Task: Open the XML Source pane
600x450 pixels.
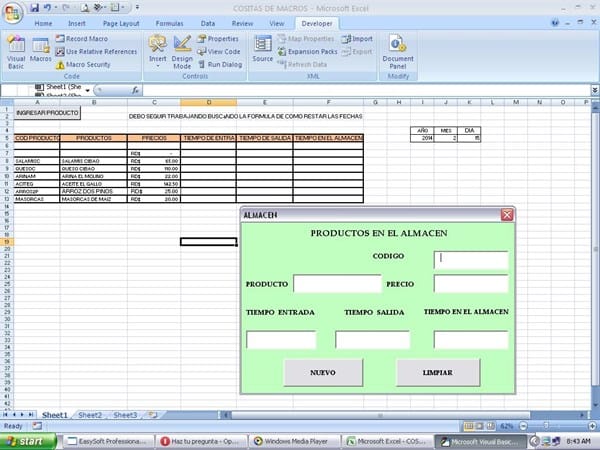Action: [x=262, y=49]
